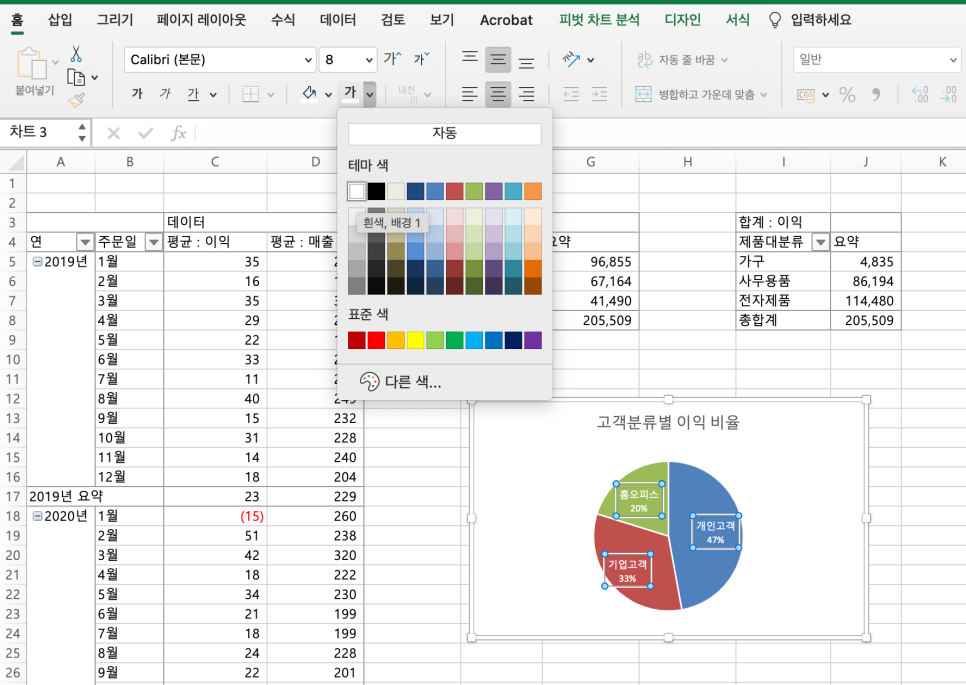
Task: Open the 수식 ribbon tab
Action: (x=283, y=20)
